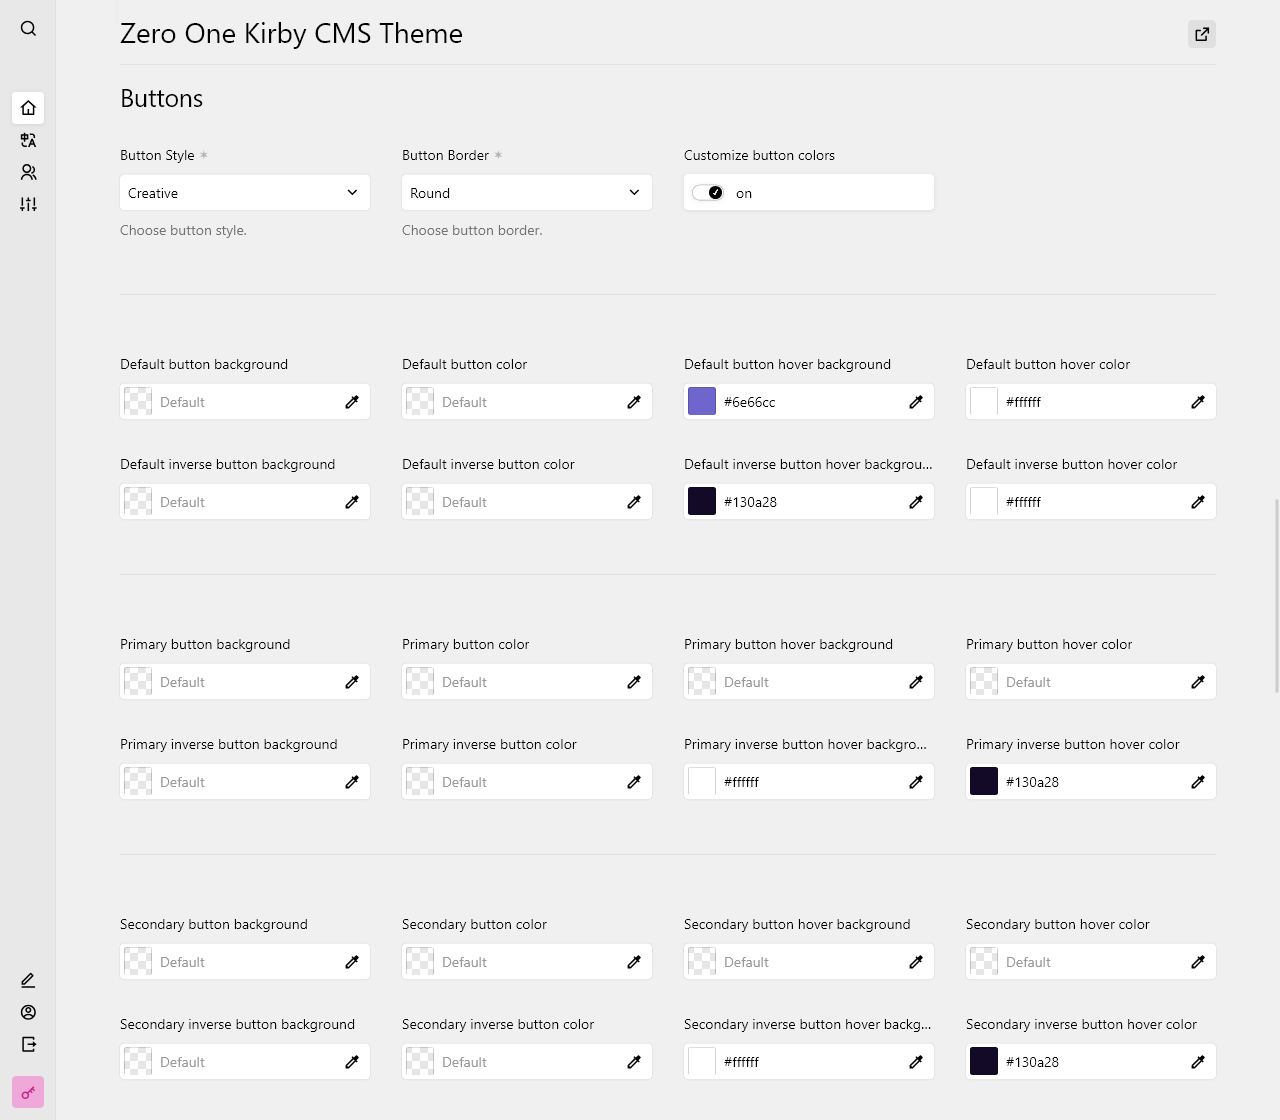This screenshot has width=1280, height=1120.
Task: Click the Primary button background input field
Action: pyautogui.click(x=245, y=682)
